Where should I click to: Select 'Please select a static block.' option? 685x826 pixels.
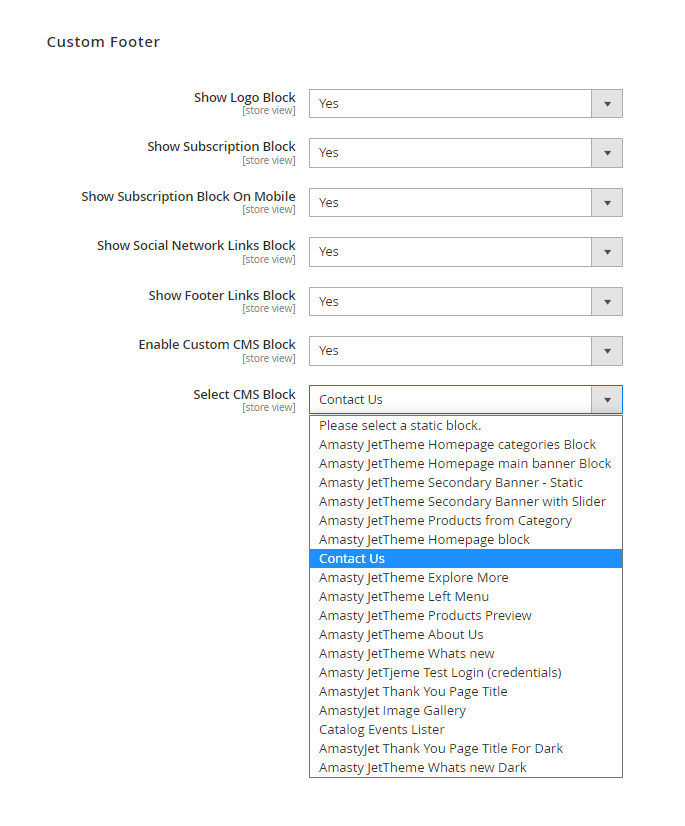click(400, 426)
